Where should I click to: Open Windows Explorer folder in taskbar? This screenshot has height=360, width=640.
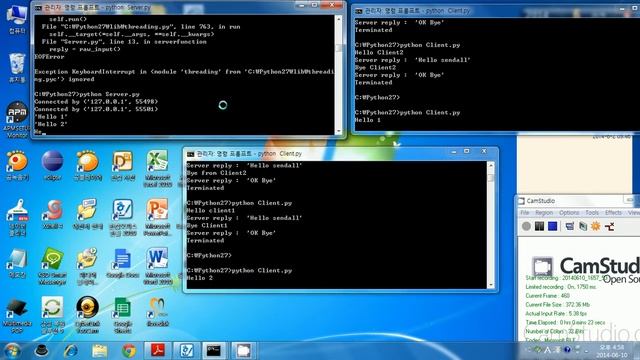pyautogui.click(x=100, y=351)
